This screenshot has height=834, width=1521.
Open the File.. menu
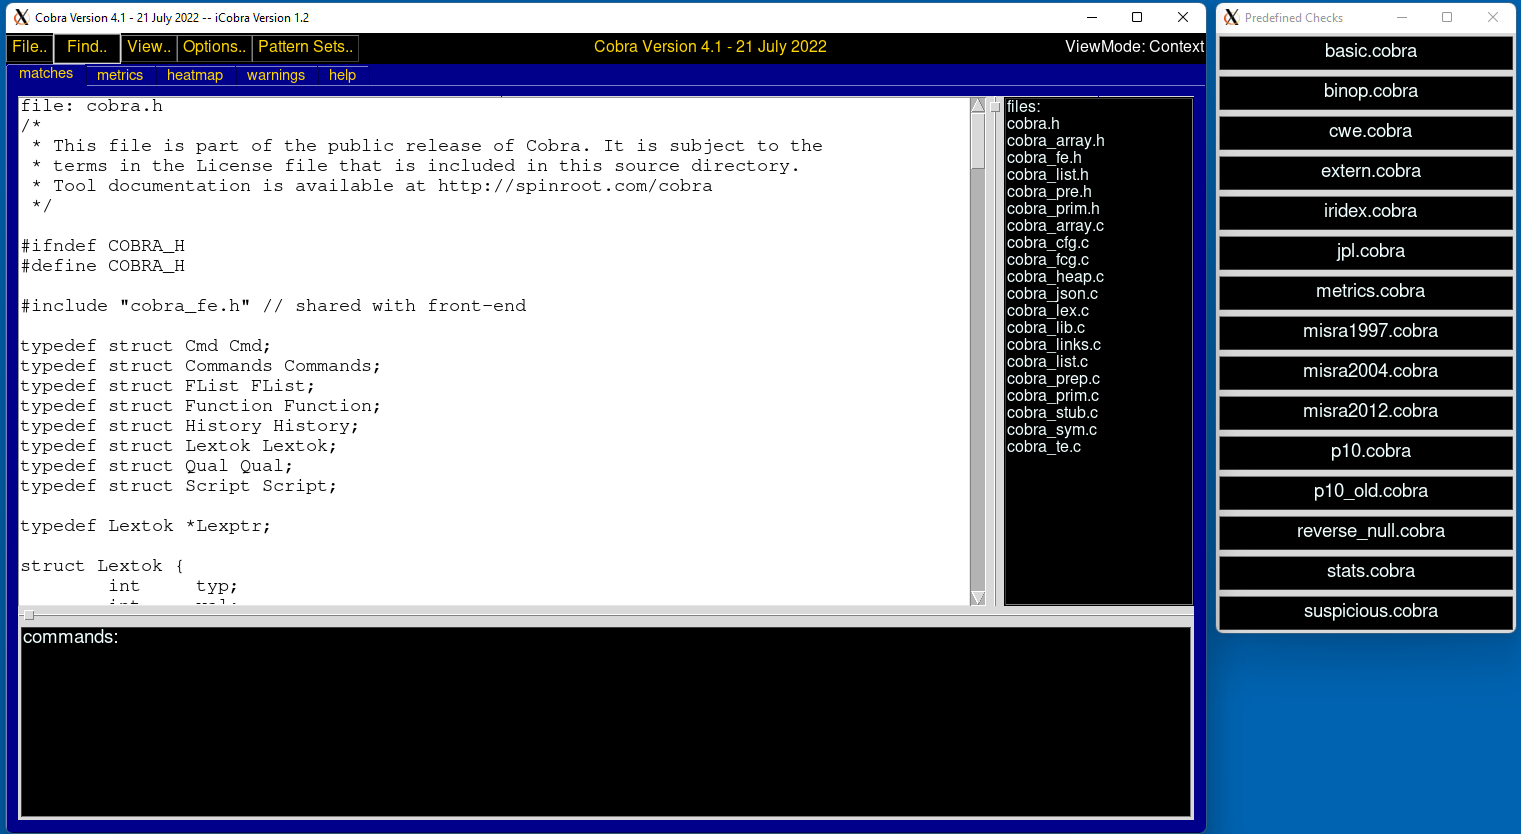[x=29, y=47]
